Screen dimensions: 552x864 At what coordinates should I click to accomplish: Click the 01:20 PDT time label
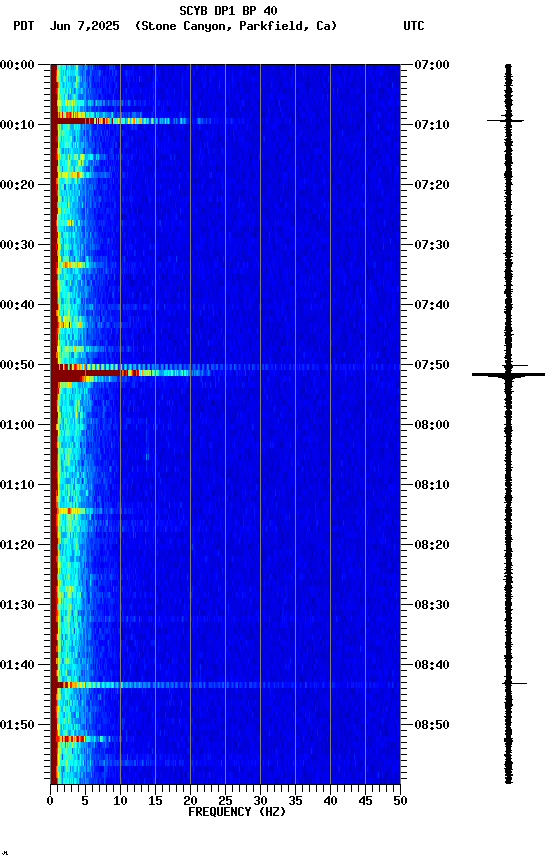click(x=17, y=545)
